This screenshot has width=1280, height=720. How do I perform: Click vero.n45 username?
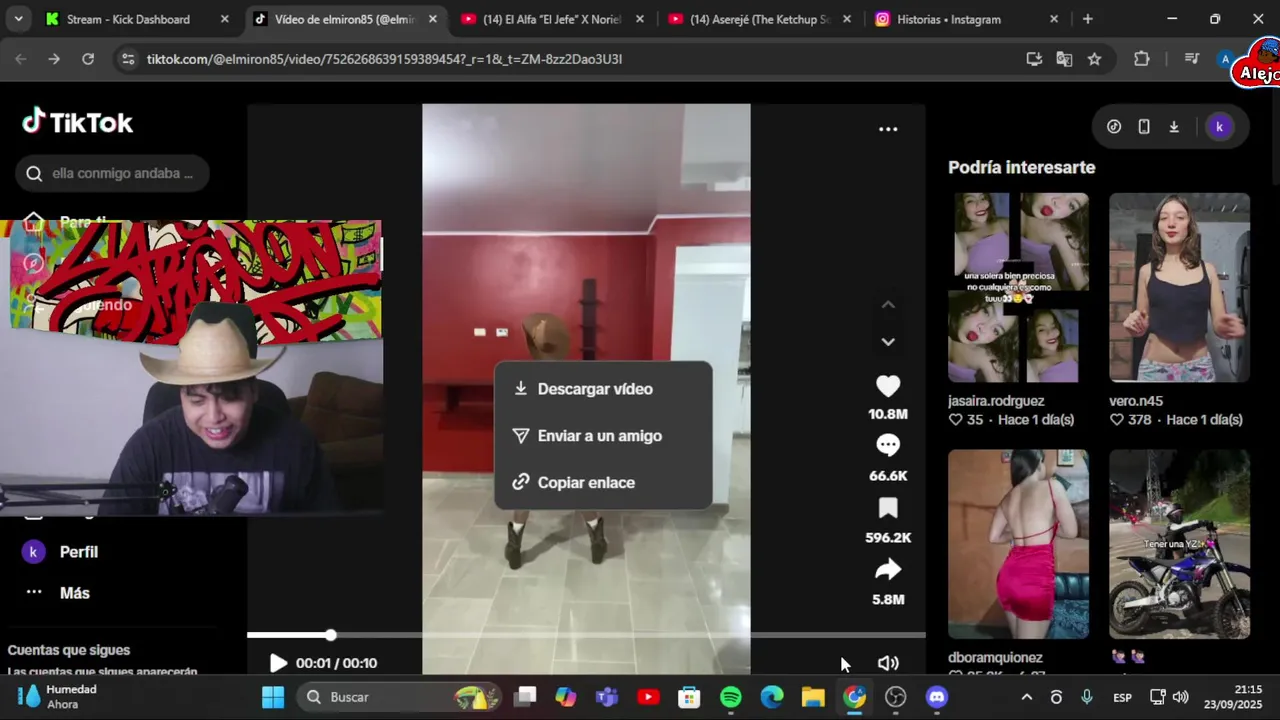tap(1136, 401)
